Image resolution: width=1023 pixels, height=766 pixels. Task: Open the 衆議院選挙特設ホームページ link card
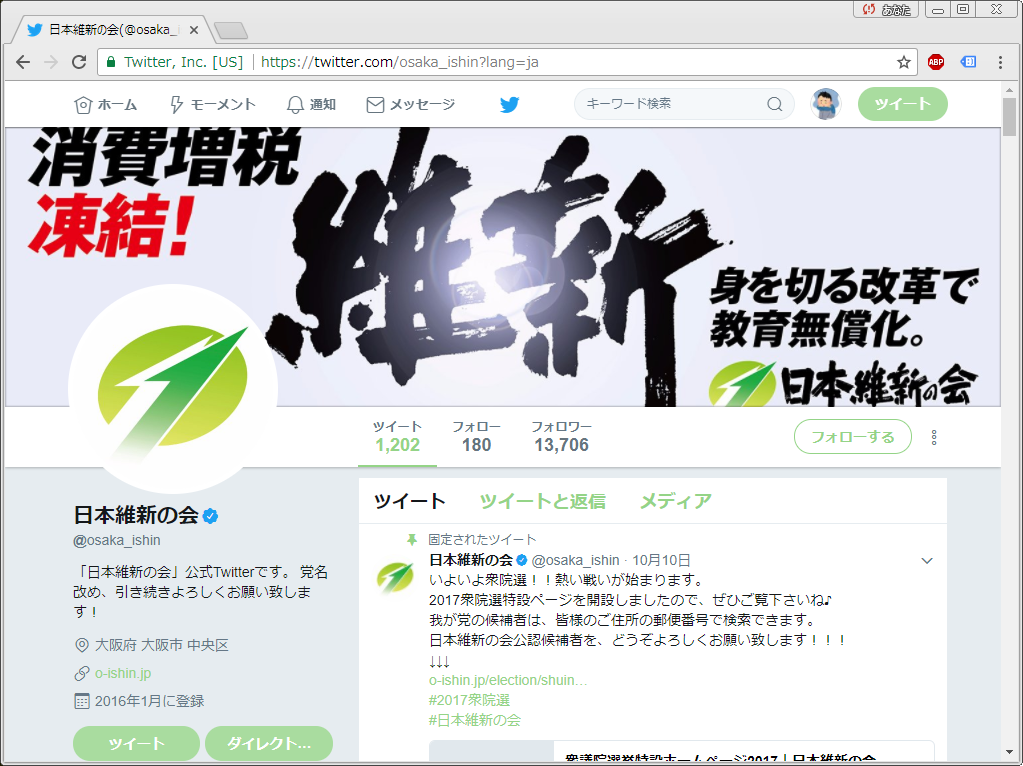point(681,751)
